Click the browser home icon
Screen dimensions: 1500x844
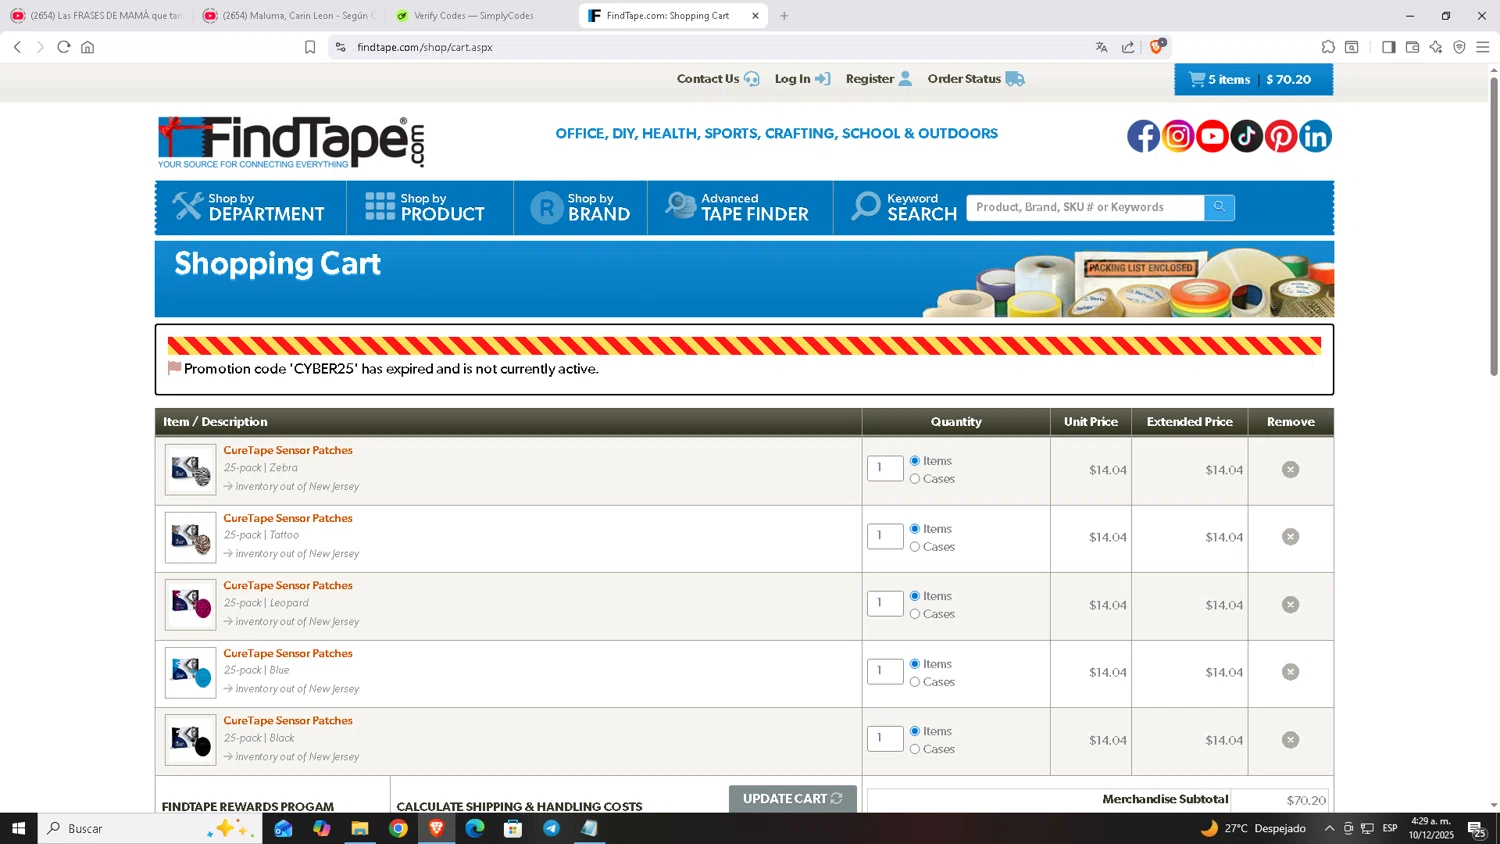tap(88, 47)
